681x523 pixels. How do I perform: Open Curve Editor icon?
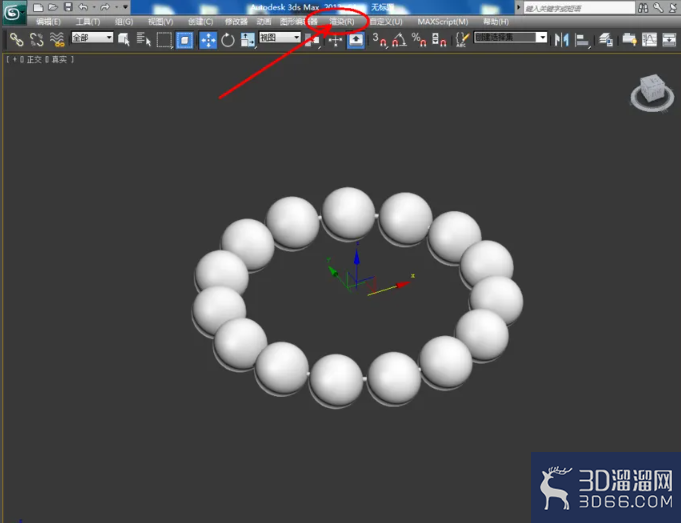pyautogui.click(x=649, y=40)
